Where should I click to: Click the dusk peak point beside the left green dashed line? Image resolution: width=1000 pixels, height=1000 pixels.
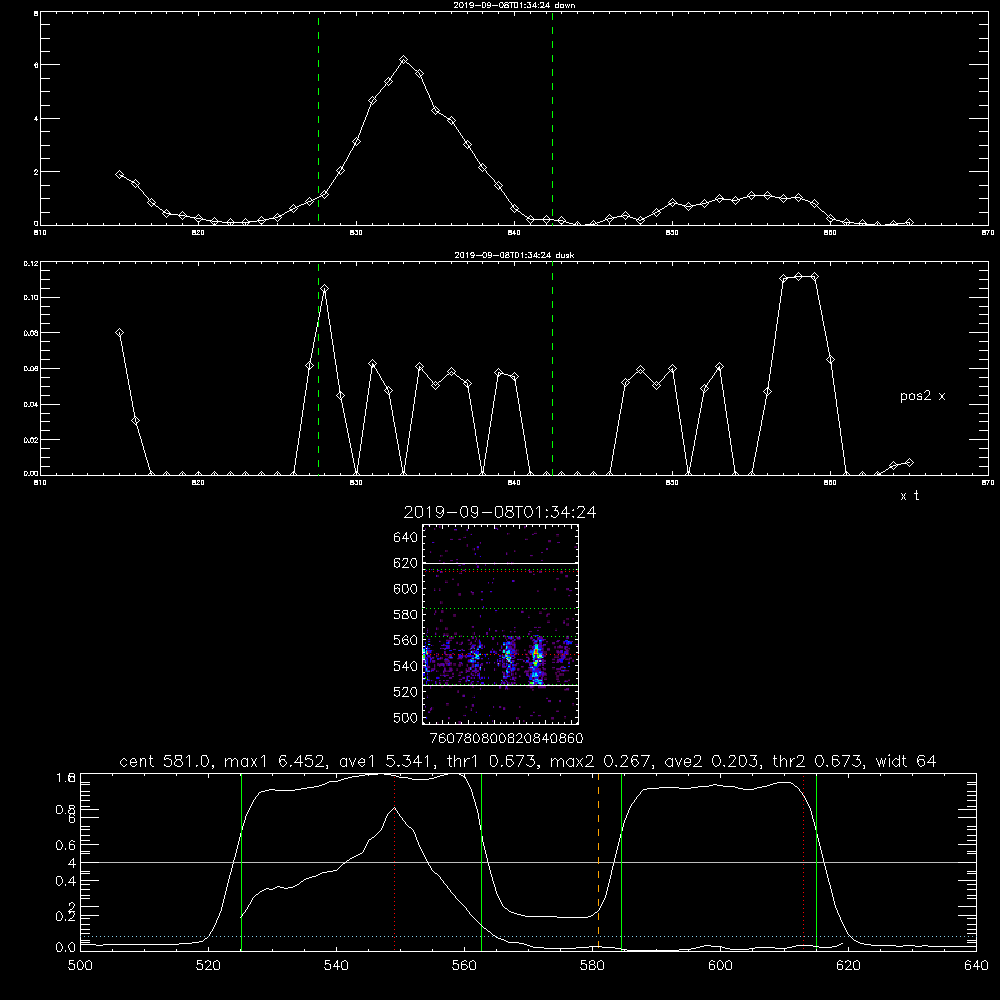(x=325, y=289)
